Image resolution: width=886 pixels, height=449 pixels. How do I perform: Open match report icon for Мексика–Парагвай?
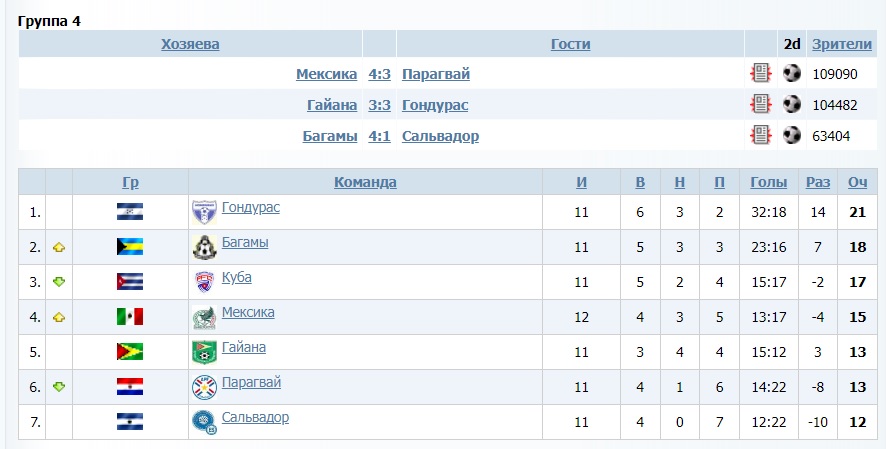point(761,74)
